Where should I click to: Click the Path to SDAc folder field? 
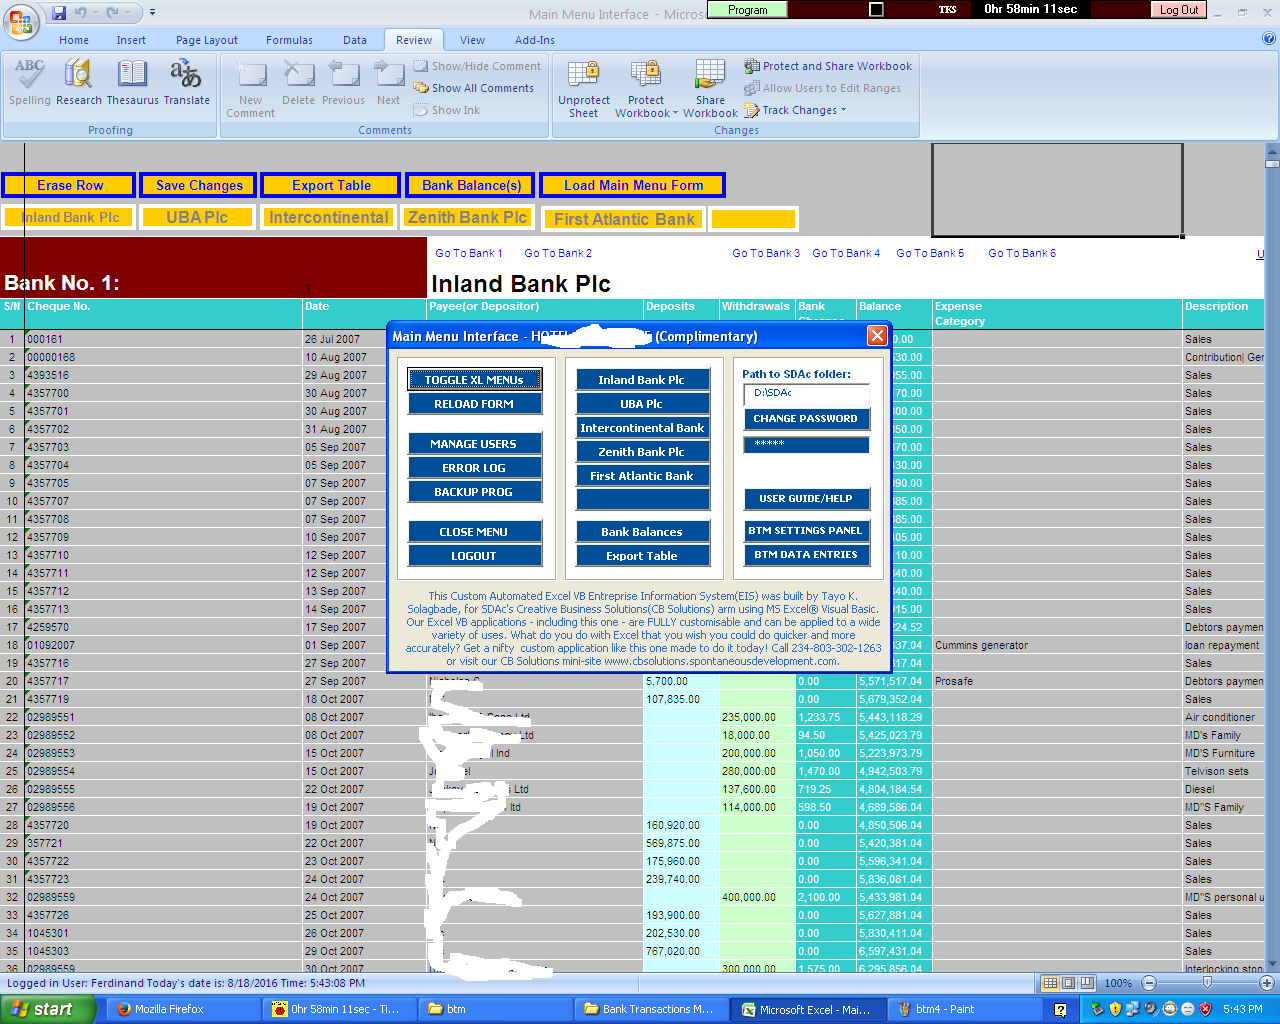click(806, 394)
